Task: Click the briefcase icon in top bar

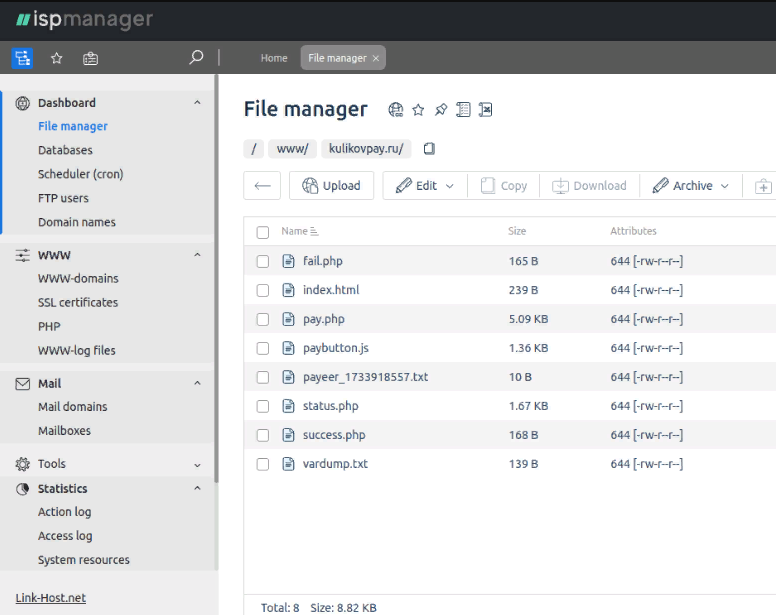Action: (x=90, y=58)
